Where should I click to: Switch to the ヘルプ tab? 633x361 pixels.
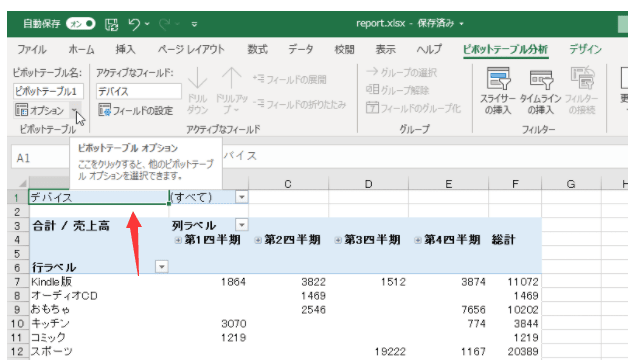(429, 50)
